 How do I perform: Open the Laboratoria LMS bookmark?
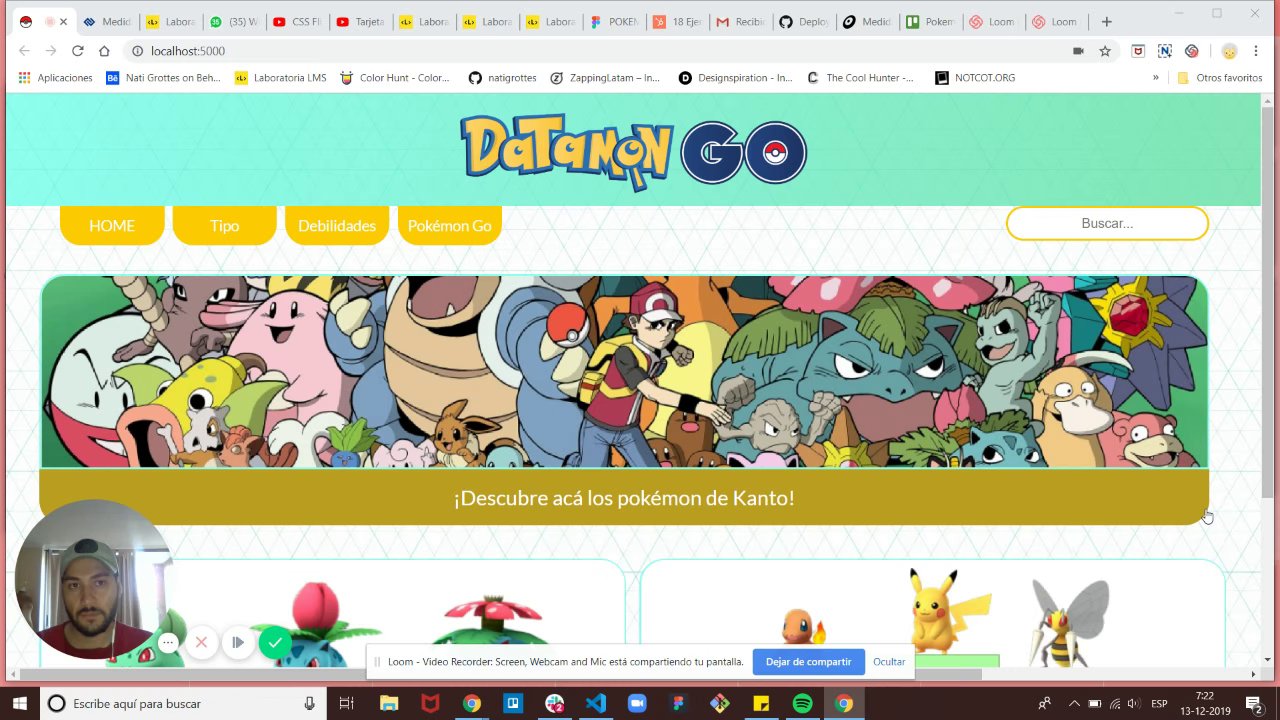280,77
